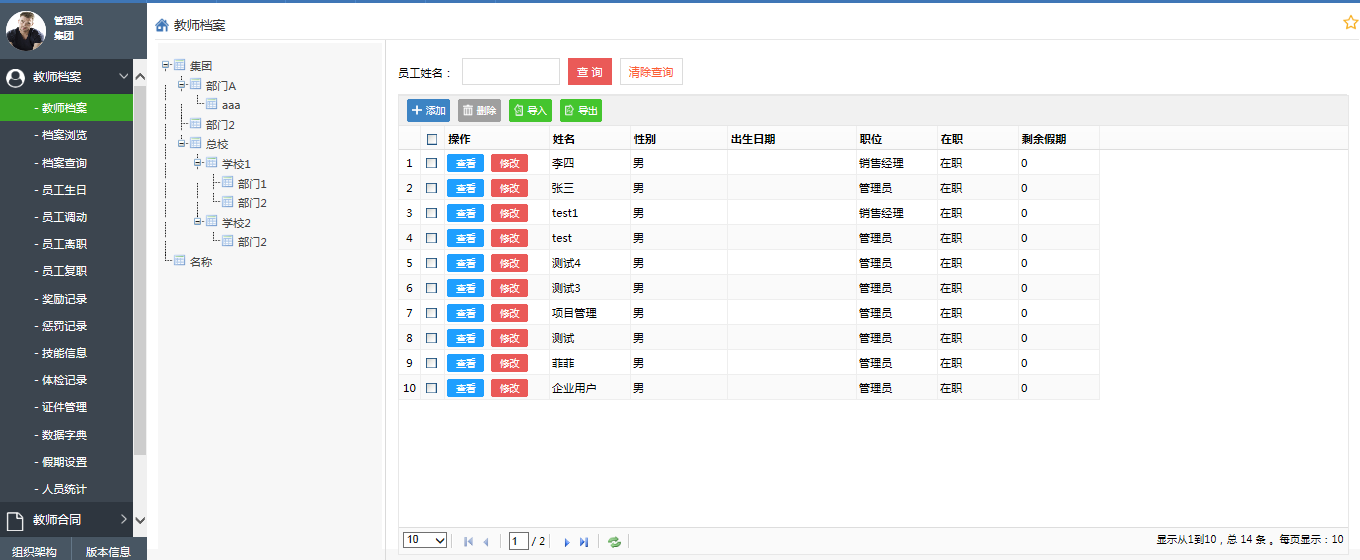Click the user icon beside 教师档案 menu
The image size is (1360, 560).
[x=15, y=77]
